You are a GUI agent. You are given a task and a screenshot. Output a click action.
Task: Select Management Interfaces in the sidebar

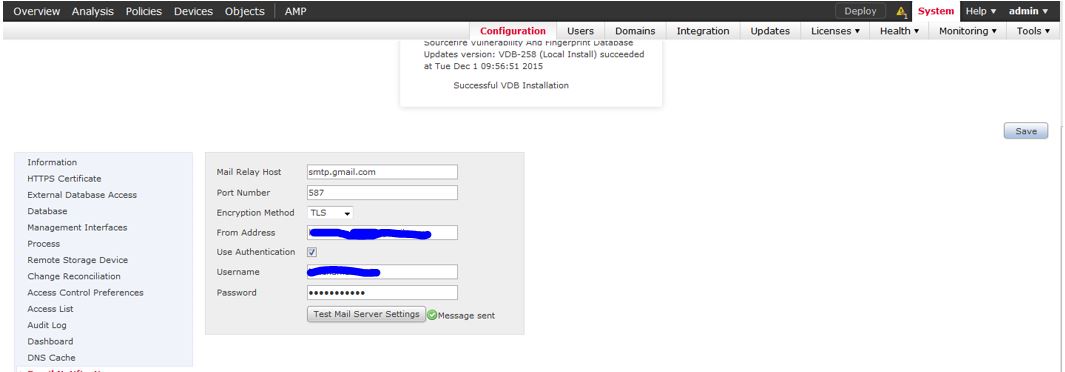77,227
